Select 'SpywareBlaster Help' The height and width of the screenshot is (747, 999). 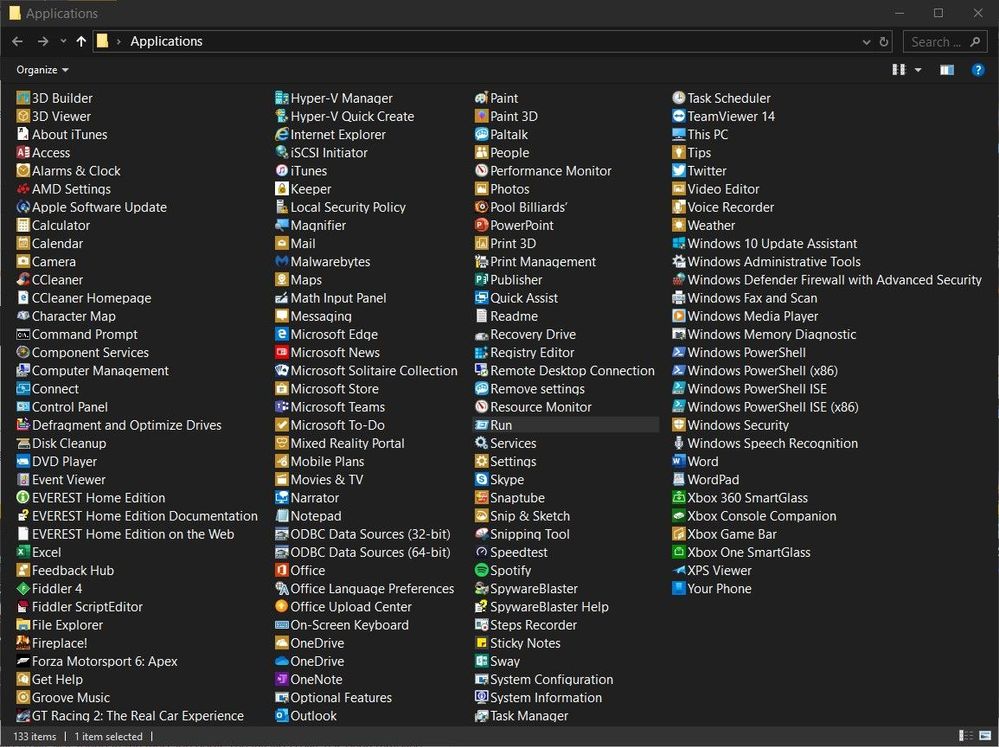click(542, 607)
